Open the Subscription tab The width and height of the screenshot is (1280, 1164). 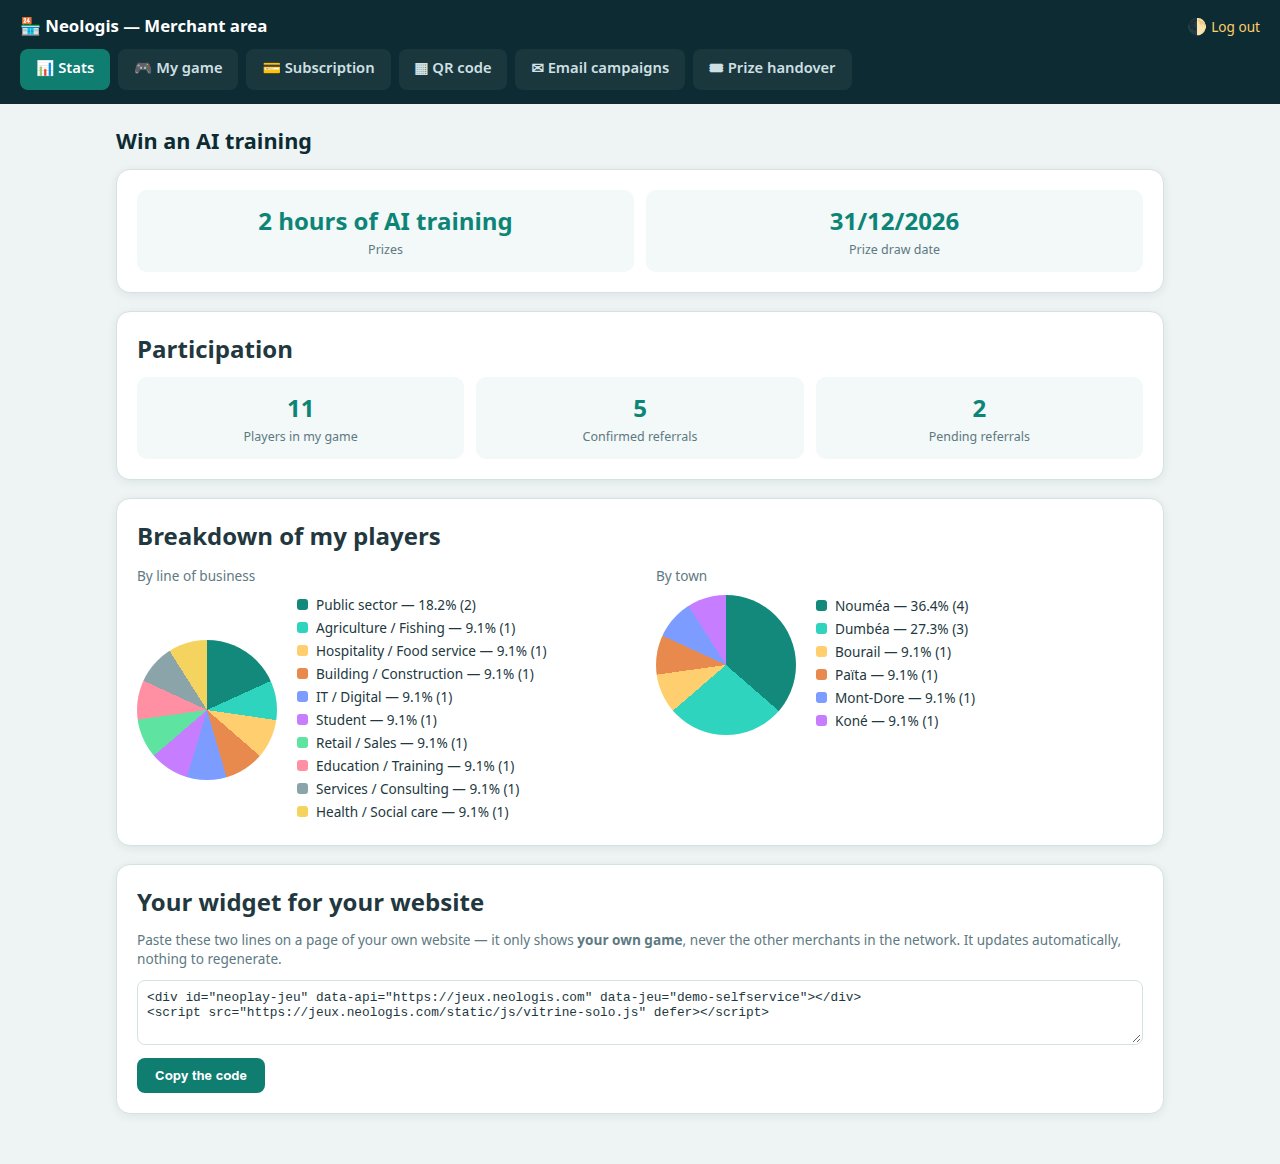click(318, 69)
